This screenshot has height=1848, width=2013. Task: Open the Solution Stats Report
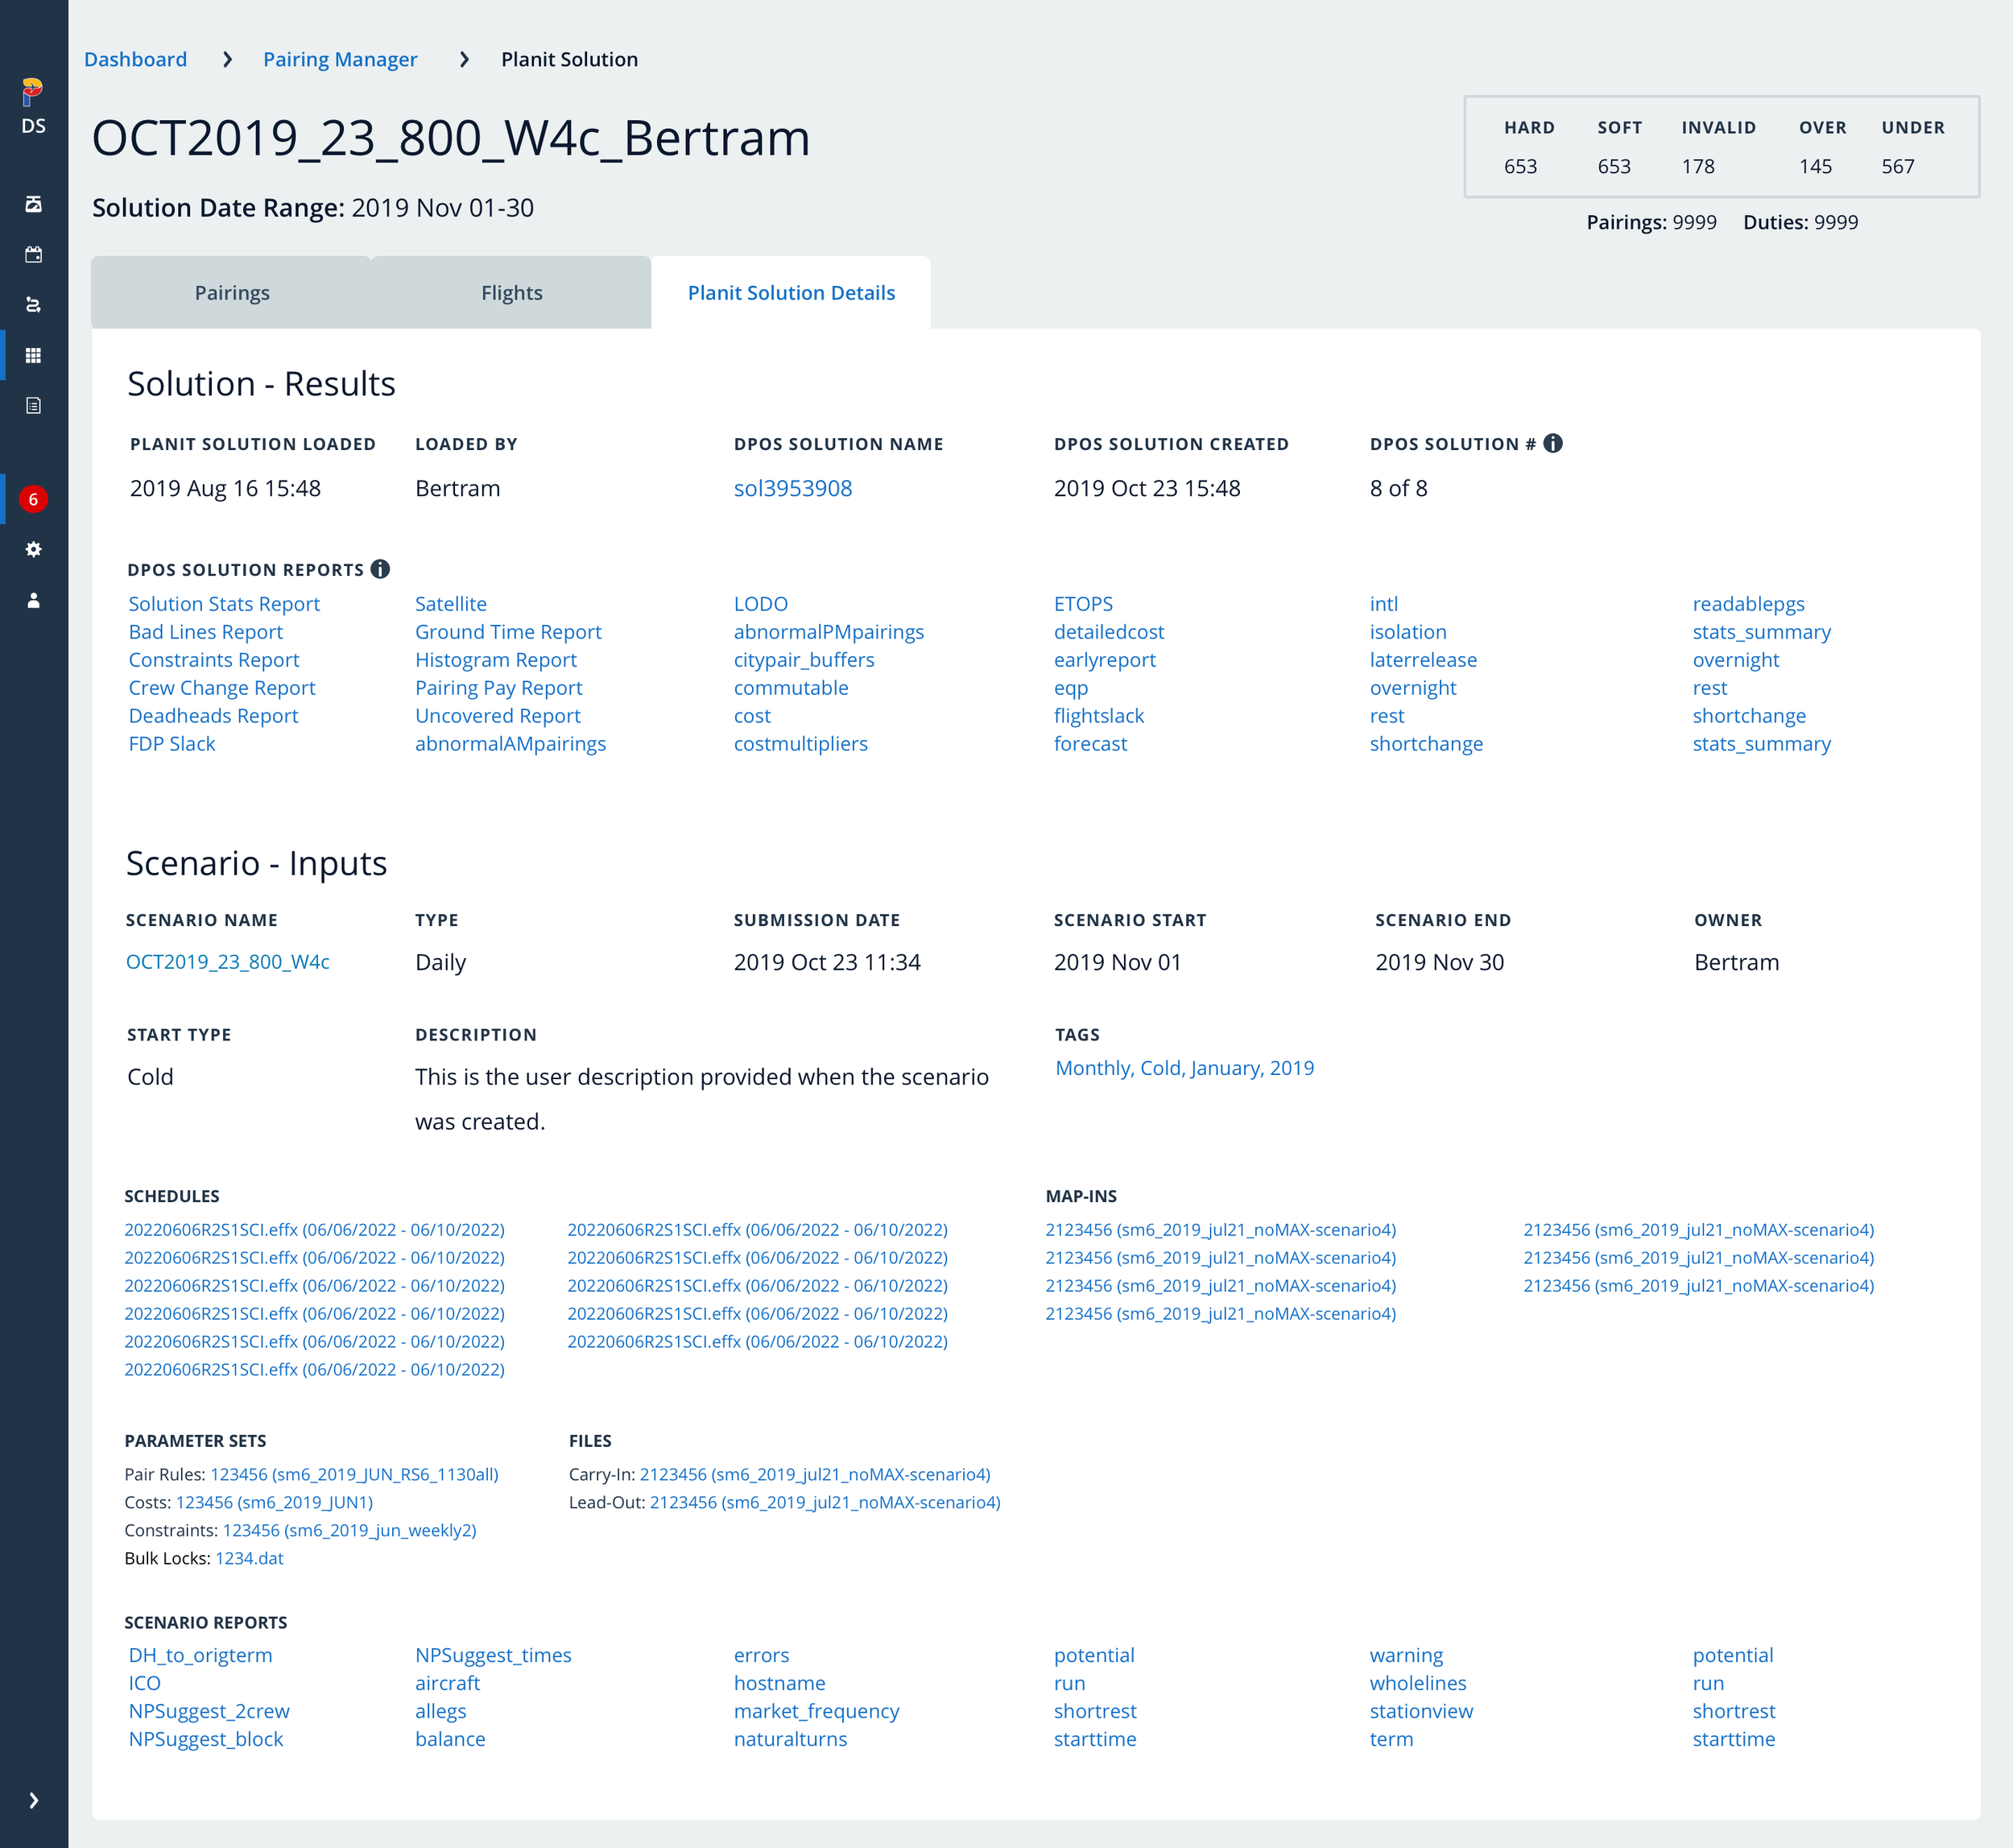coord(224,603)
